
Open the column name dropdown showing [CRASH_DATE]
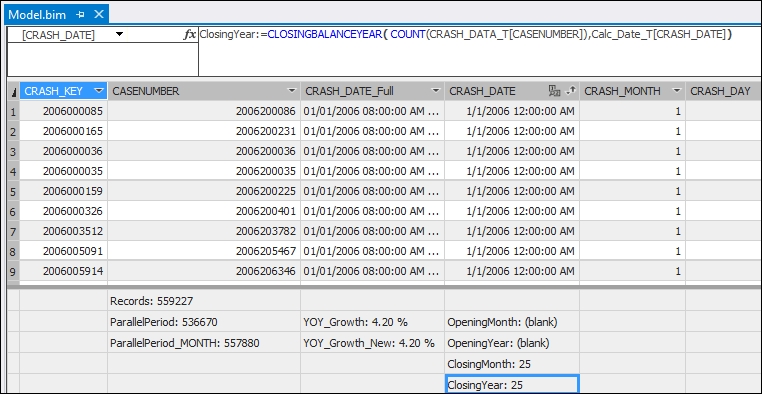120,34
